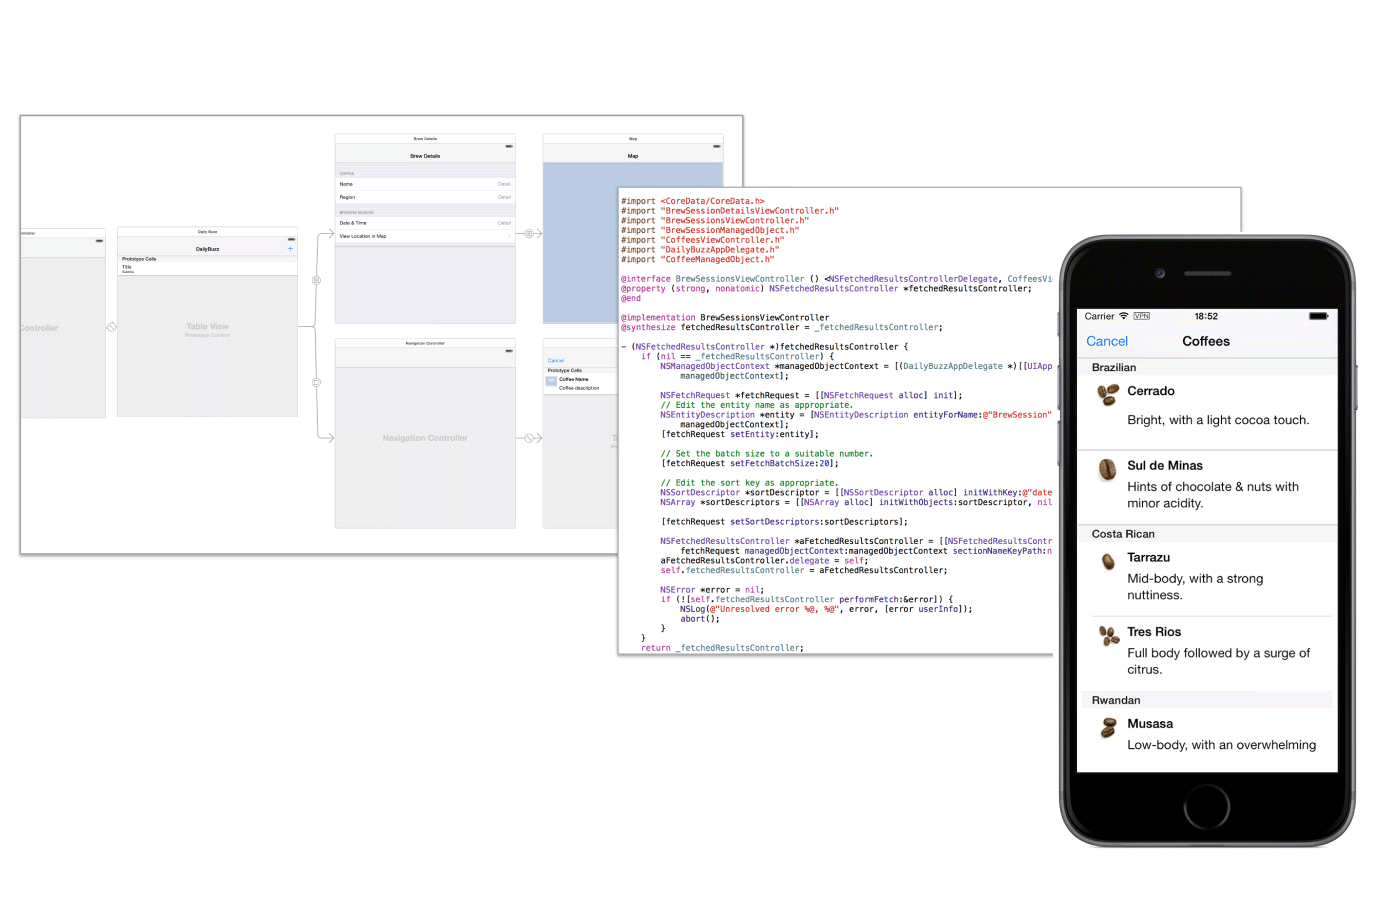Click the prototype cell image thumbnail in Coffees scene

551,381
